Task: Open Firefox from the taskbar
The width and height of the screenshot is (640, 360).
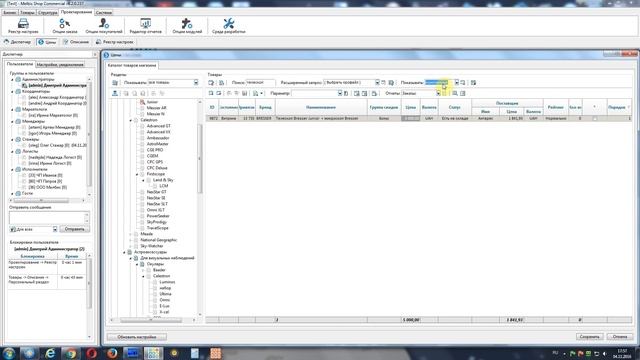Action: coord(112,353)
